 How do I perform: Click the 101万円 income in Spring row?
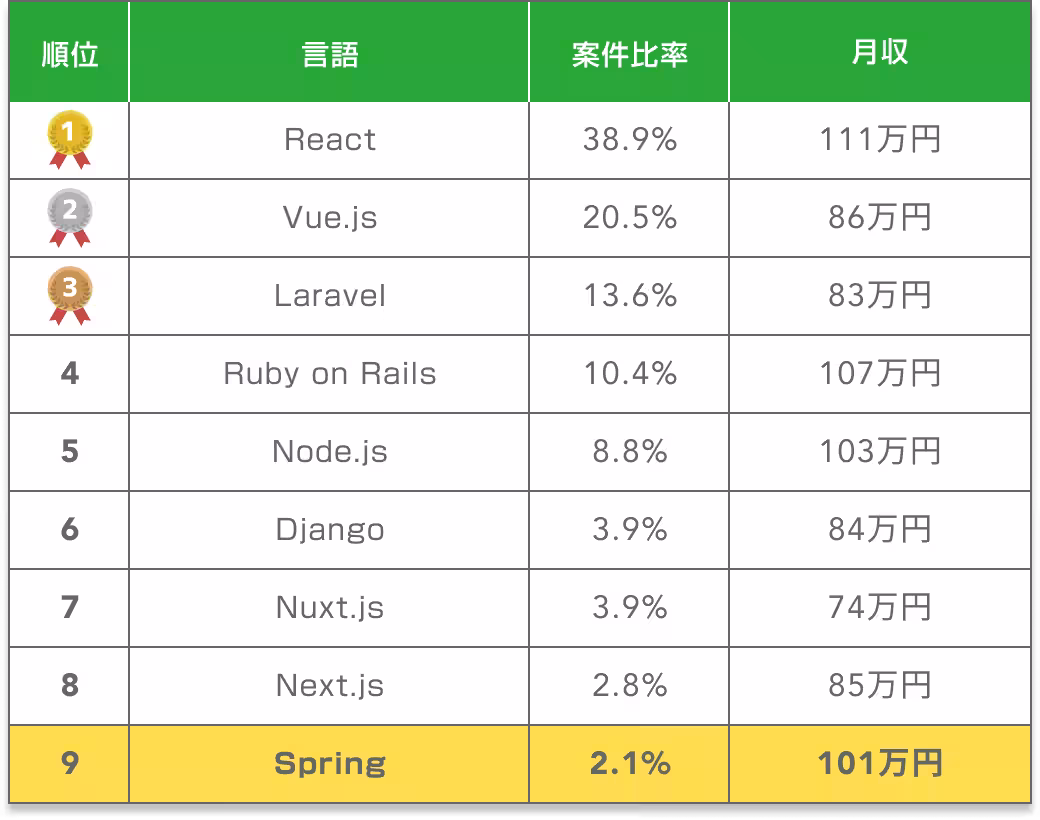pyautogui.click(x=879, y=764)
